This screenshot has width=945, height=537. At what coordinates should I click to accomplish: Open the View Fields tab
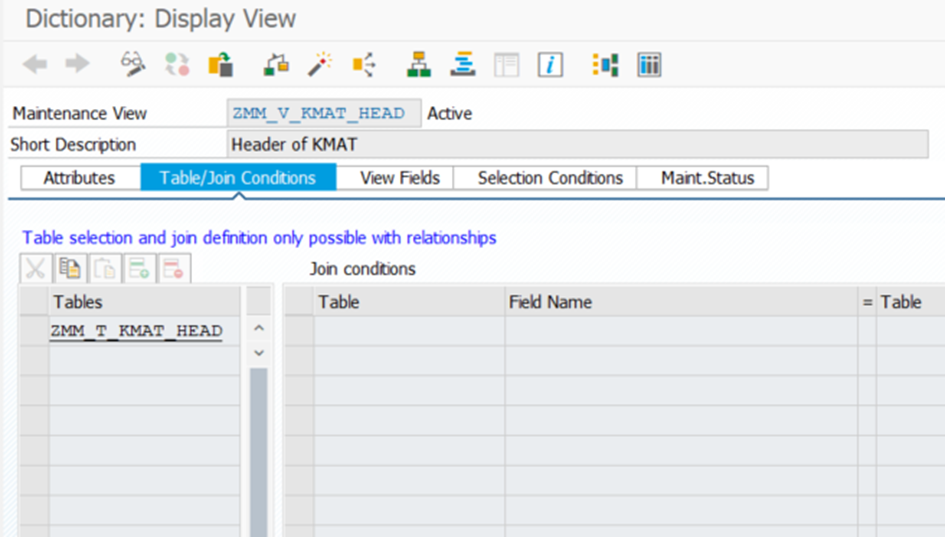[x=399, y=178]
